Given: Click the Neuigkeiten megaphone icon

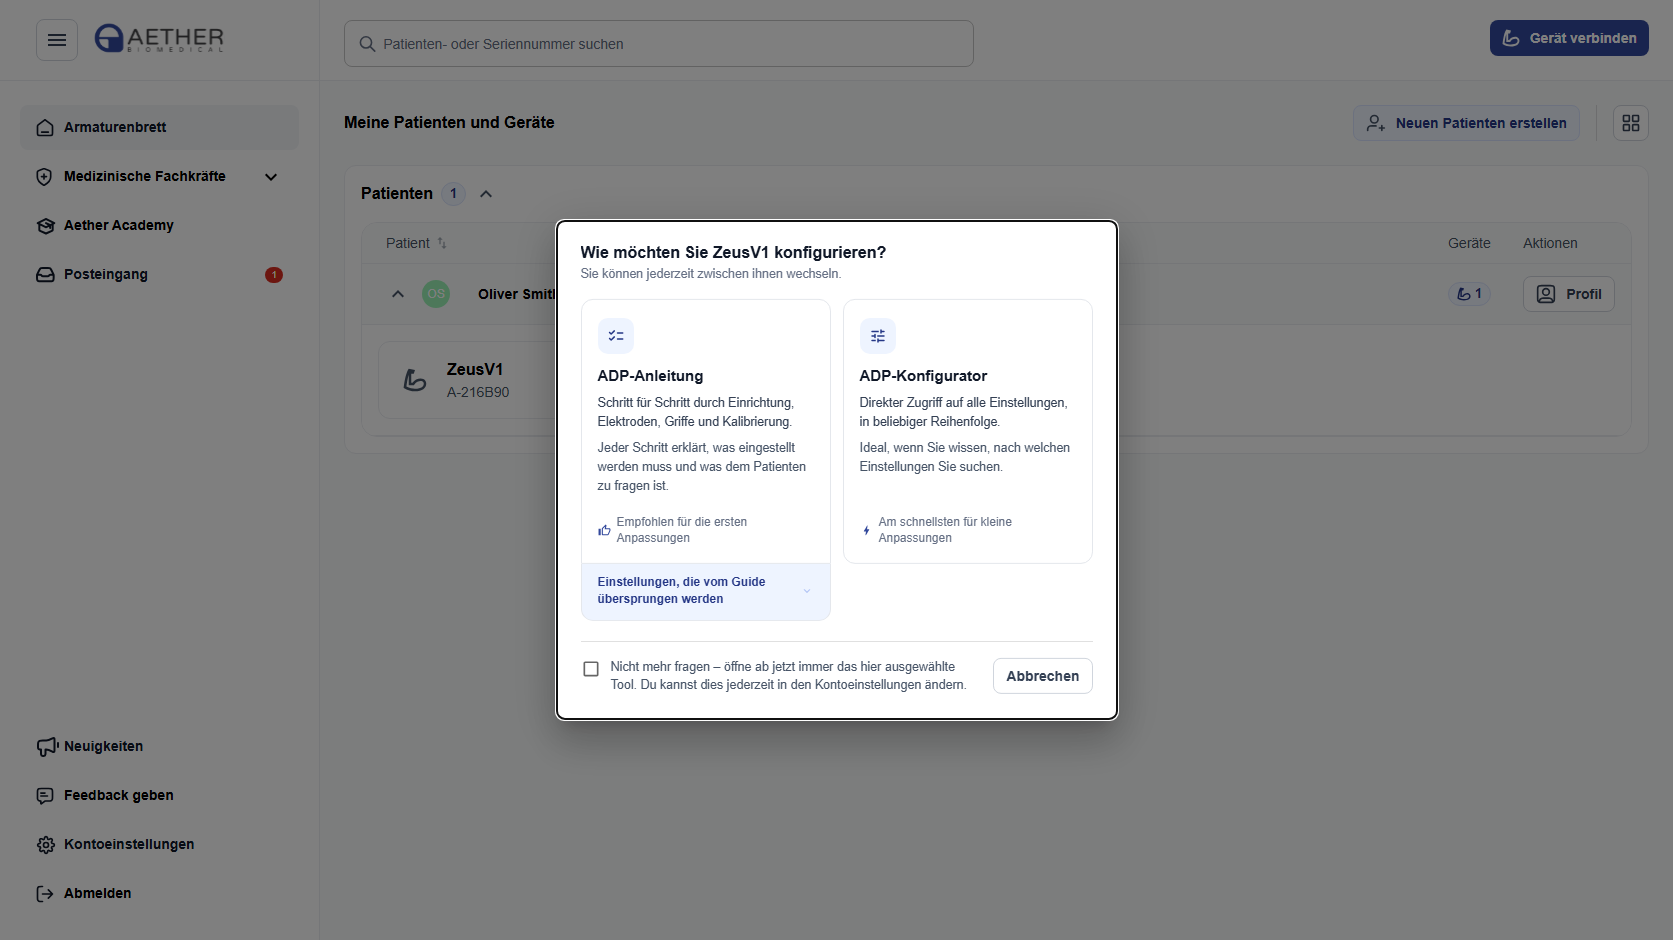Looking at the screenshot, I should (46, 747).
